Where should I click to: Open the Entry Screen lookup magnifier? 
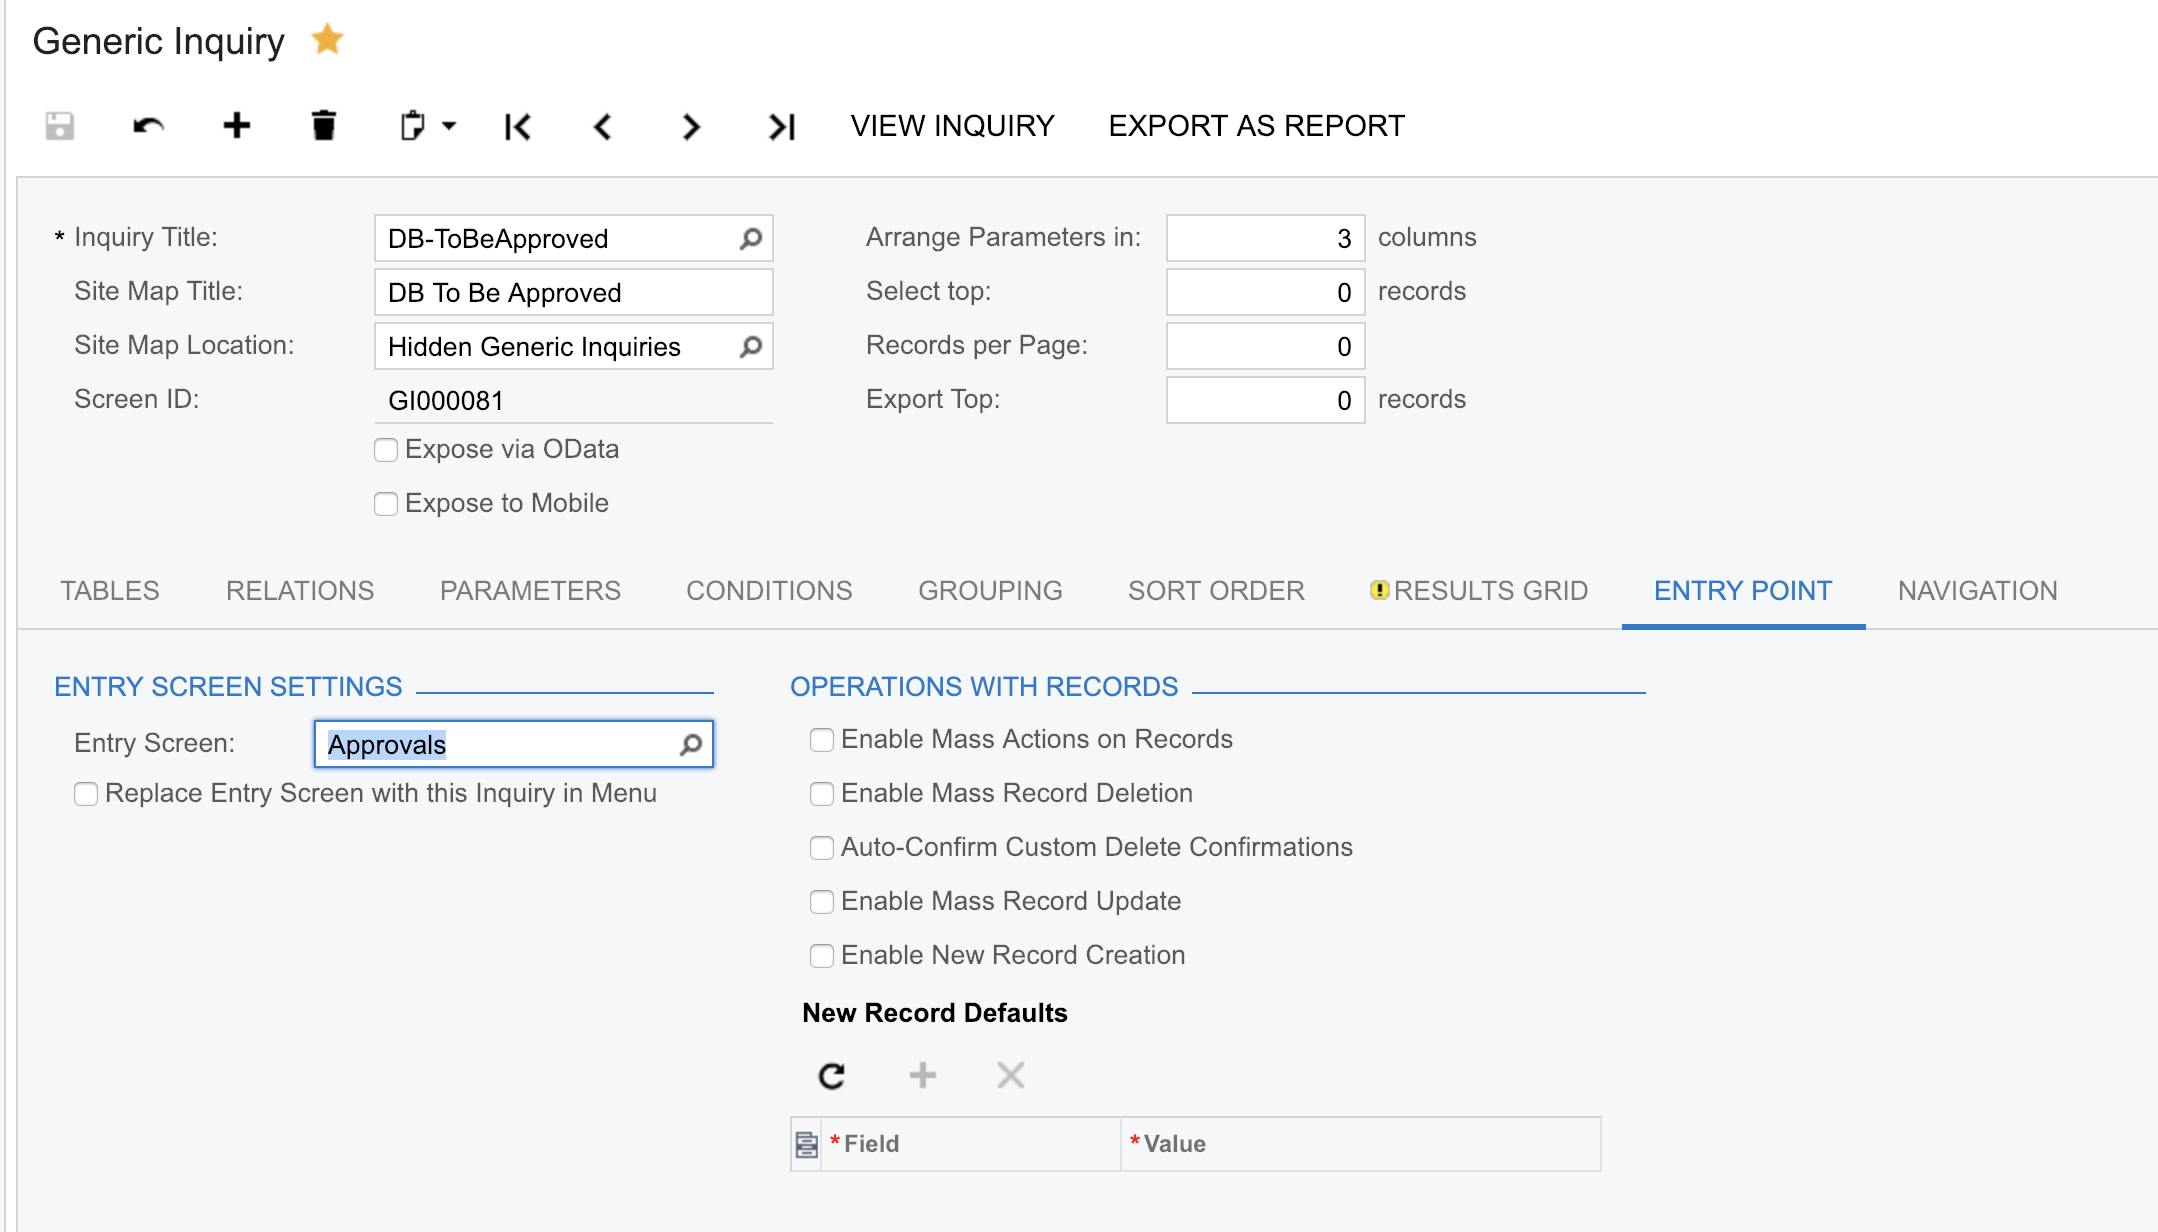[x=689, y=743]
